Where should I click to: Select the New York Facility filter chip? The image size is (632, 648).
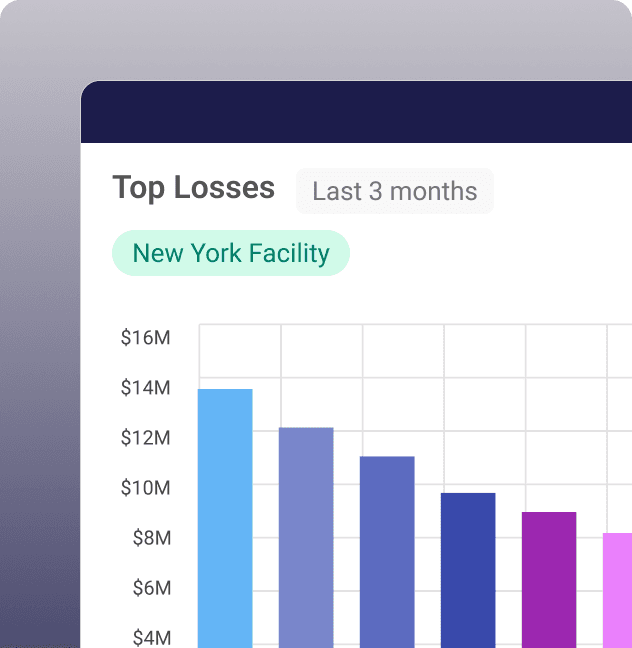230,253
